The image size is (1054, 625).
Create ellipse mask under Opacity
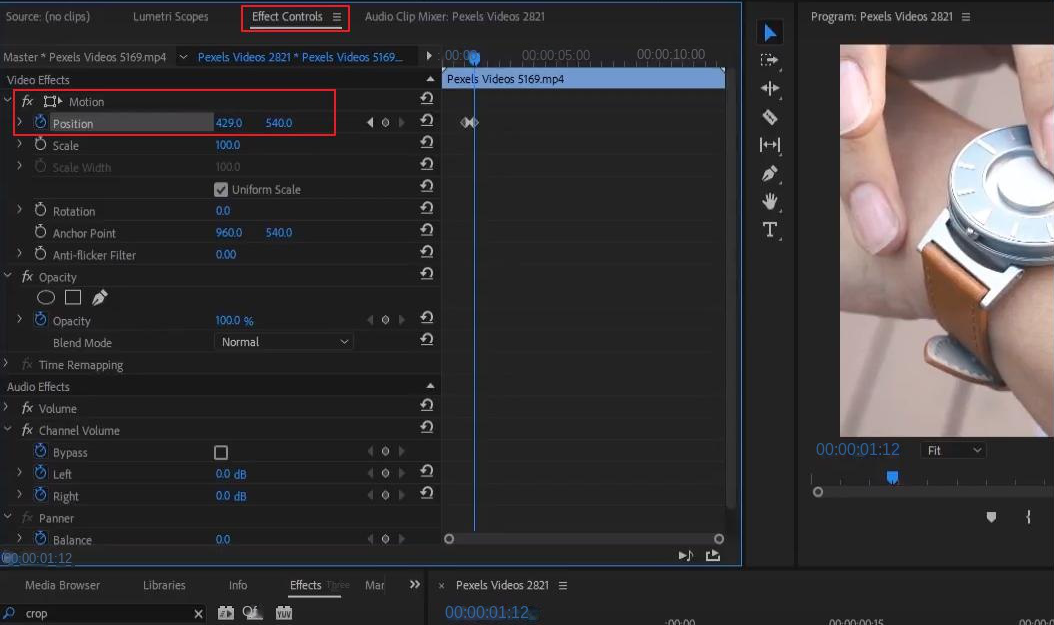46,297
